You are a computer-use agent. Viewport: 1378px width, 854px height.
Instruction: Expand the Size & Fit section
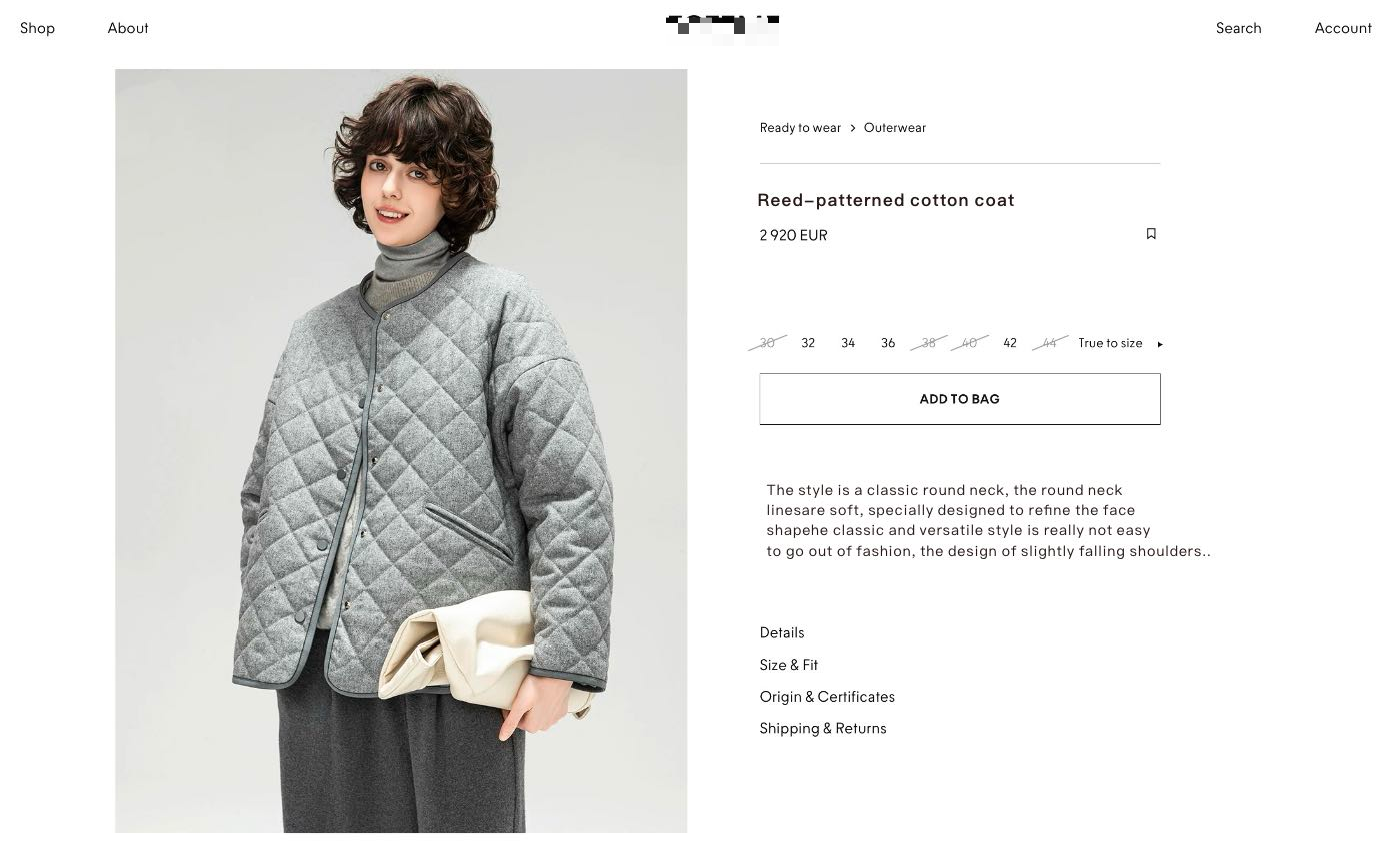pos(789,665)
